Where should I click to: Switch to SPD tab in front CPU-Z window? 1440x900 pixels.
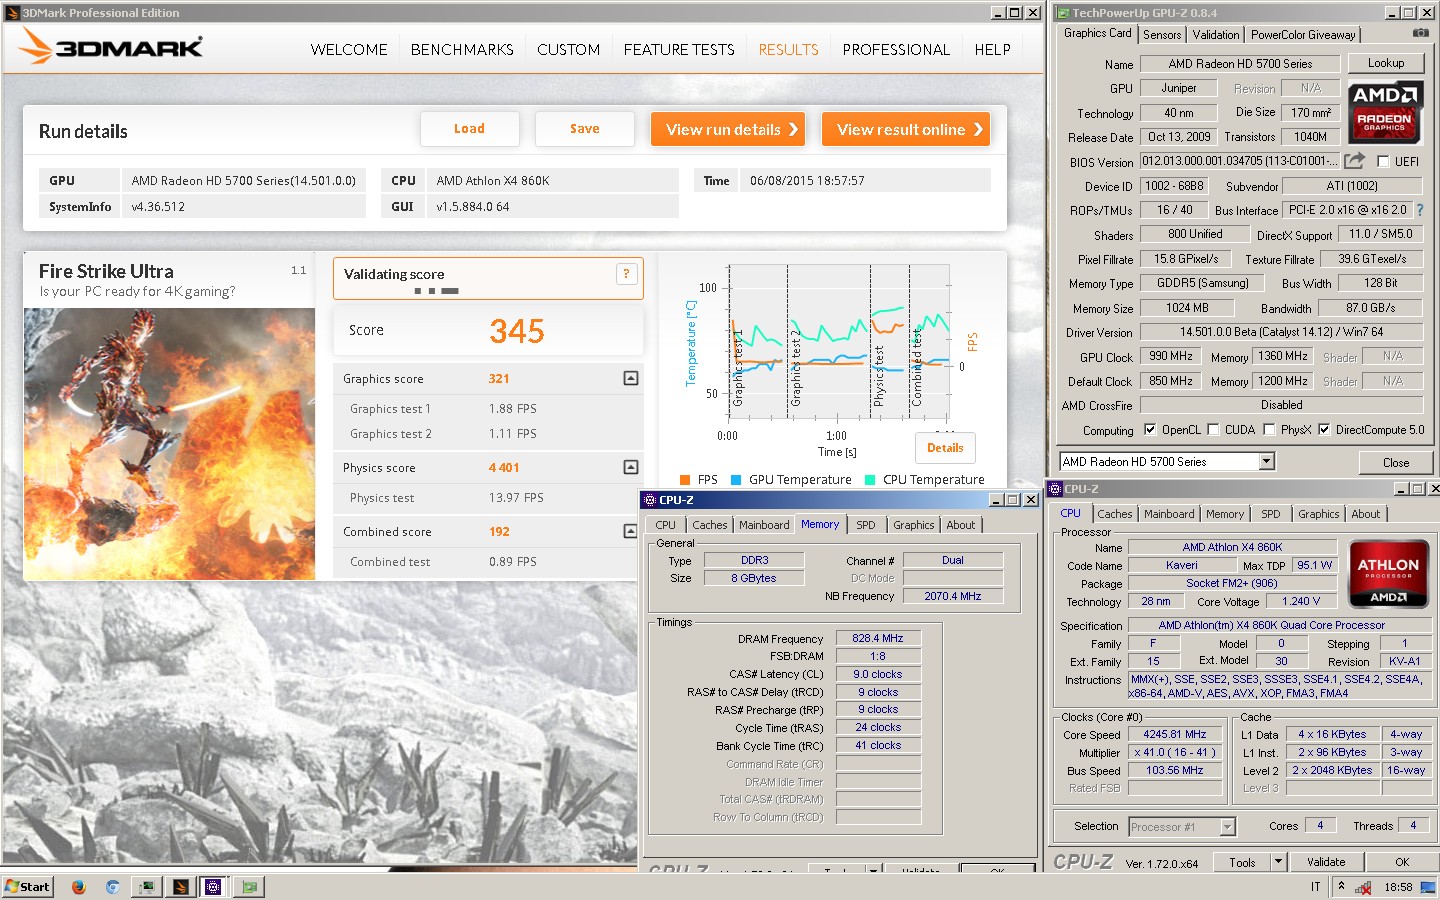pyautogui.click(x=866, y=525)
